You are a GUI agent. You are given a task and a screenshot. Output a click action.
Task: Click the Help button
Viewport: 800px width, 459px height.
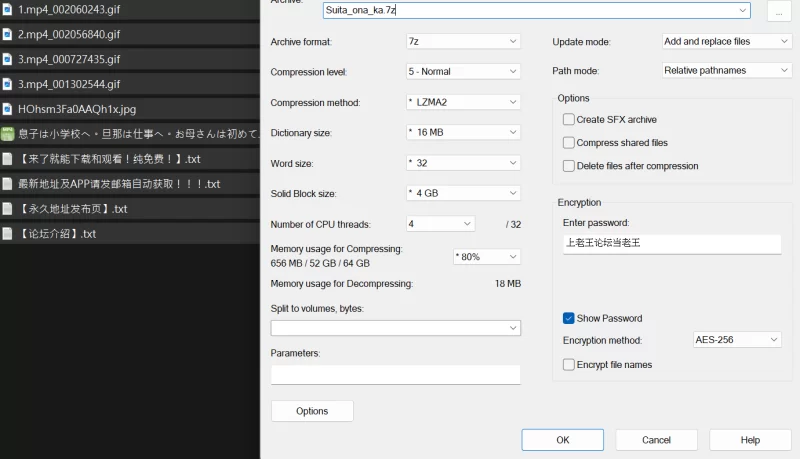(750, 440)
